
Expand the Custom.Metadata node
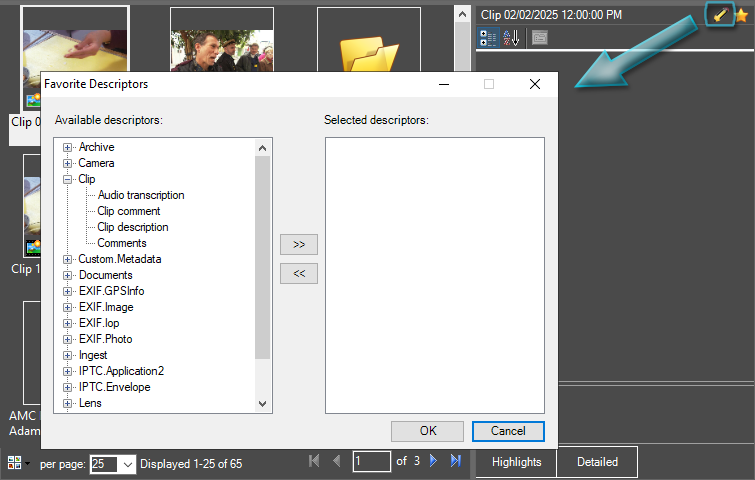click(x=67, y=259)
